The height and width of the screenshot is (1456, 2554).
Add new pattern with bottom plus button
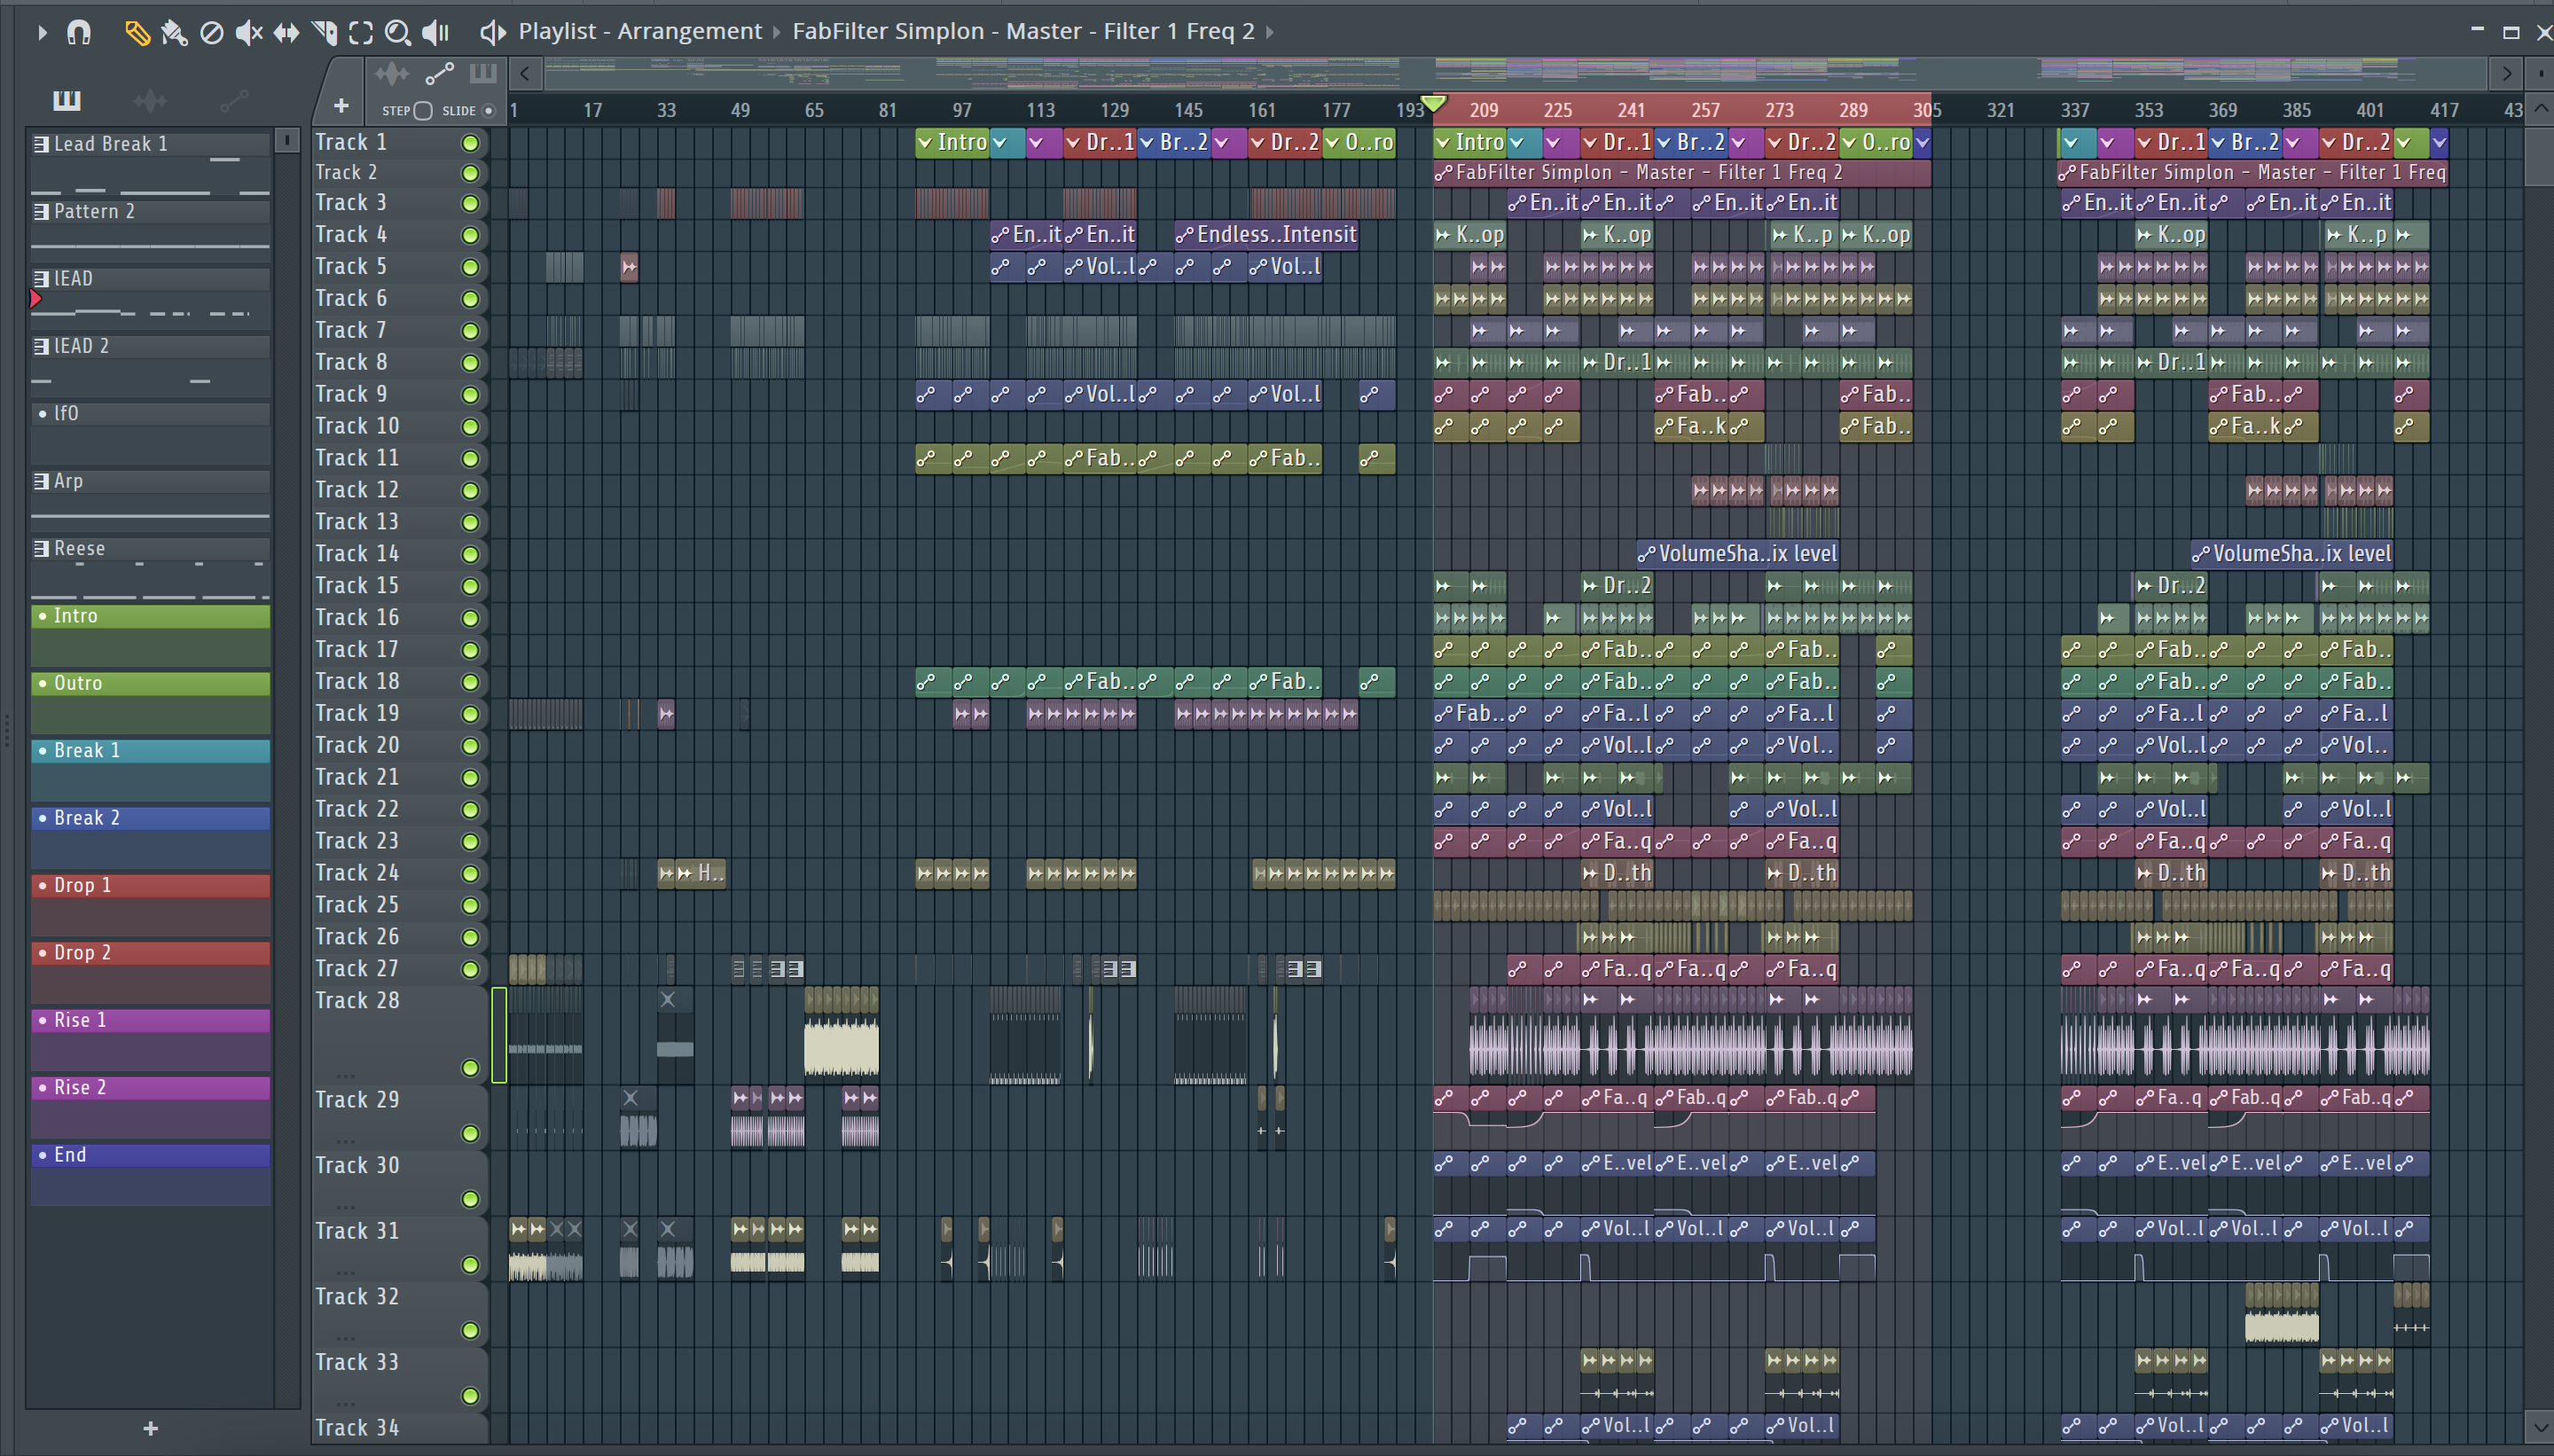coord(150,1428)
